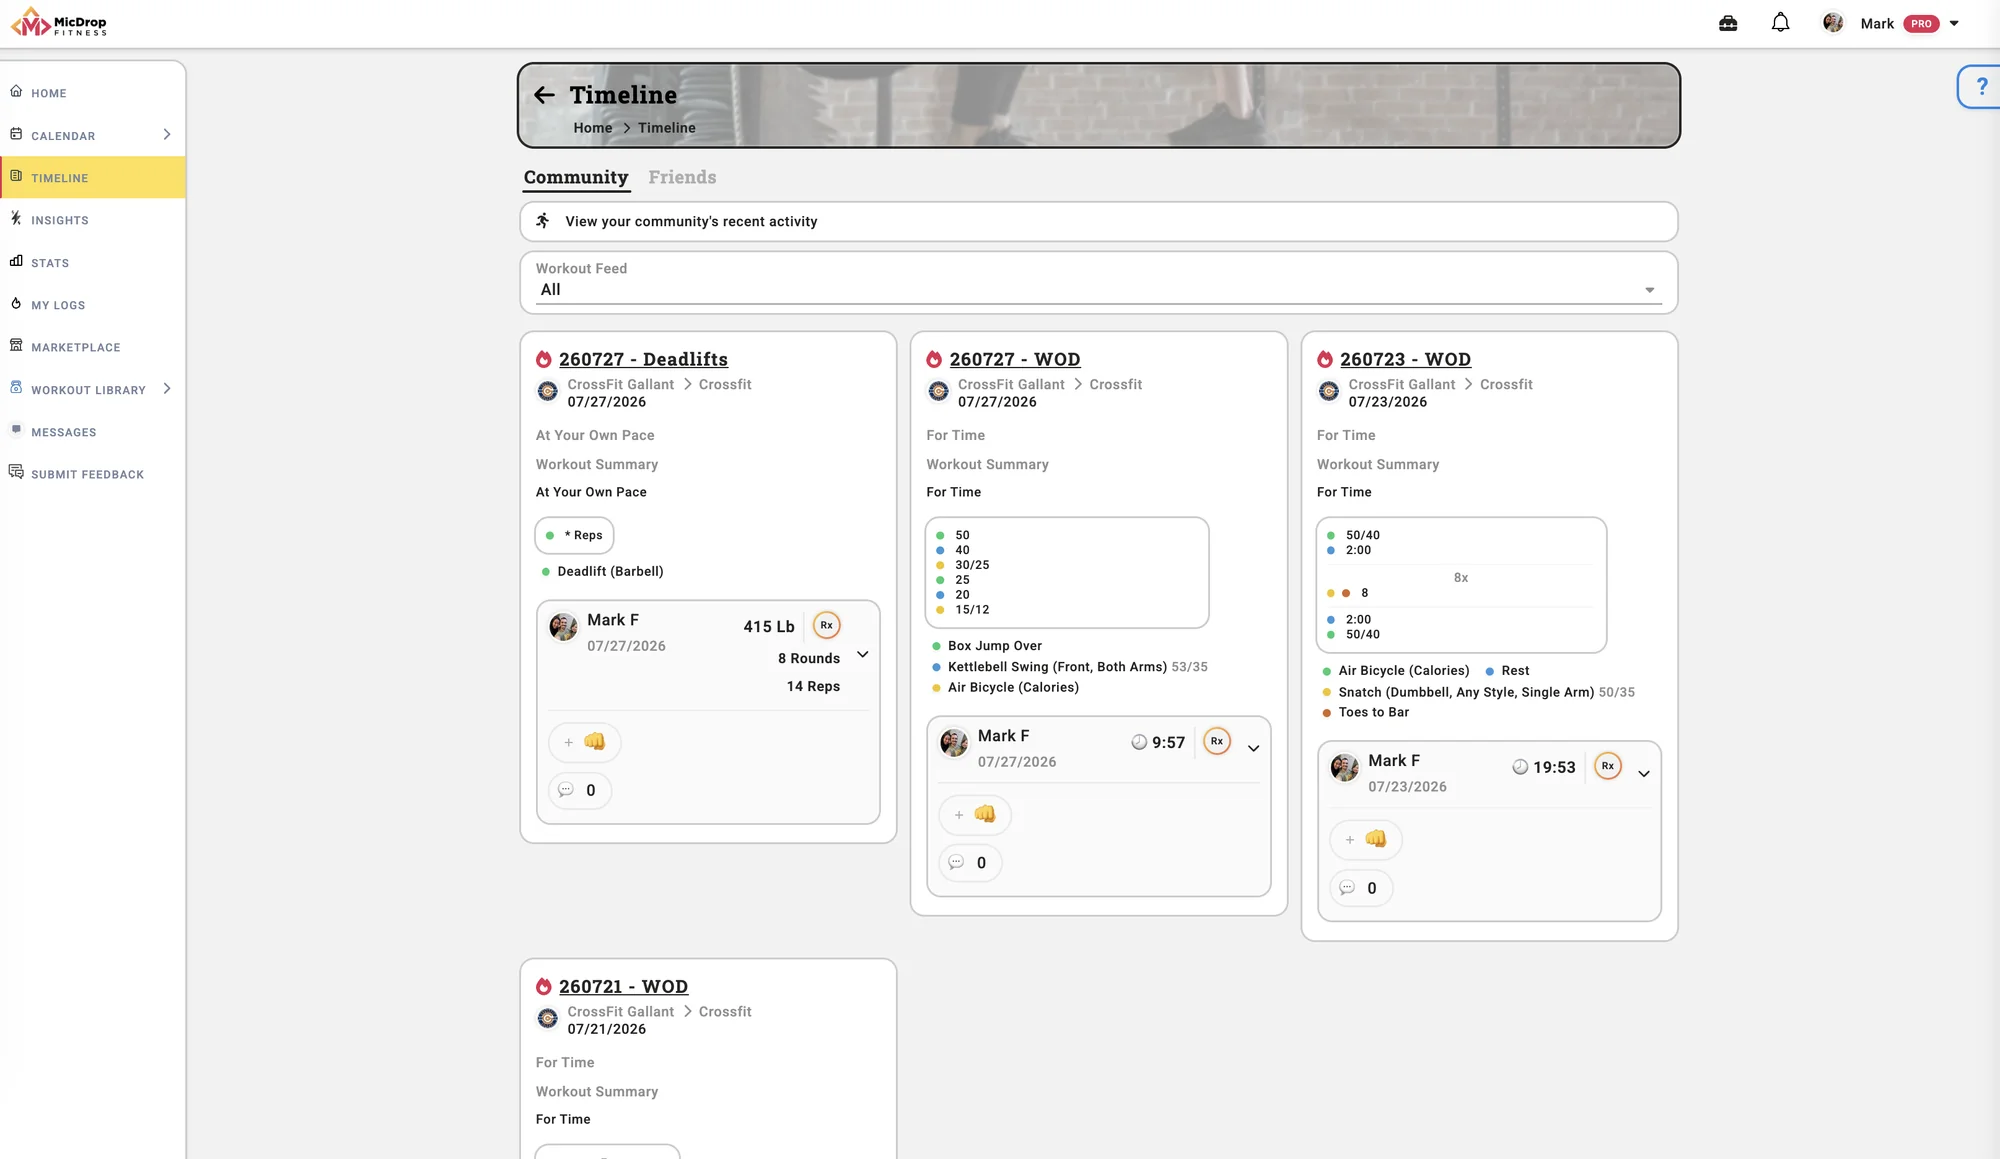Expand Mark F 9:57 result details
Image resolution: width=2000 pixels, height=1159 pixels.
(x=1253, y=748)
